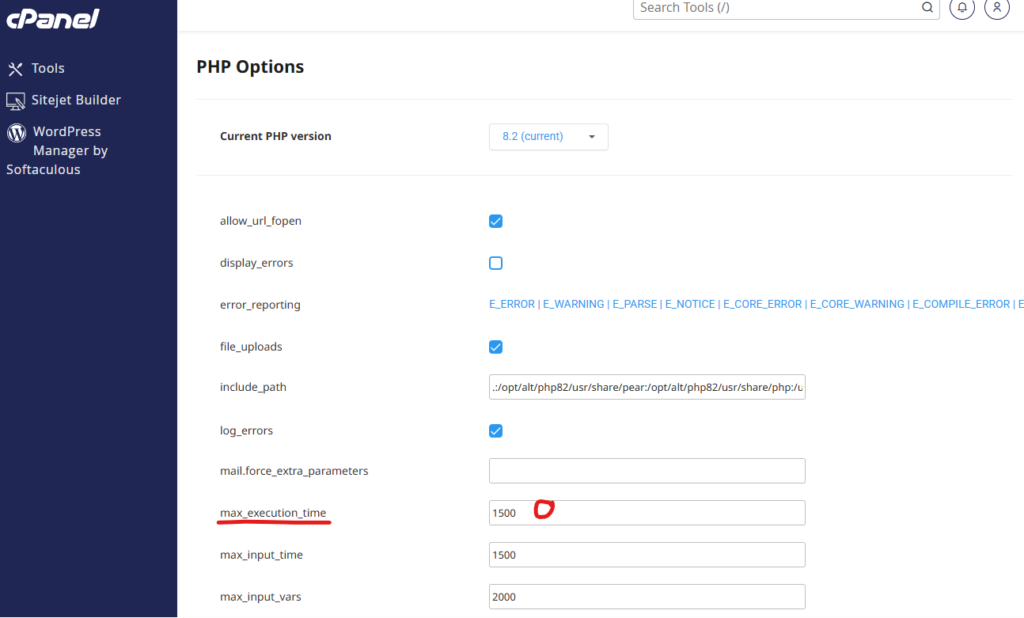1024x618 pixels.
Task: Open the user account icon
Action: point(996,8)
